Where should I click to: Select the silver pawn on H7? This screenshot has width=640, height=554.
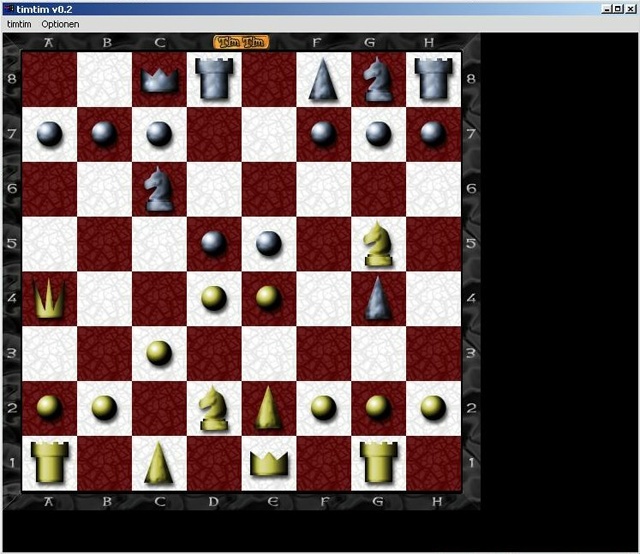click(433, 134)
